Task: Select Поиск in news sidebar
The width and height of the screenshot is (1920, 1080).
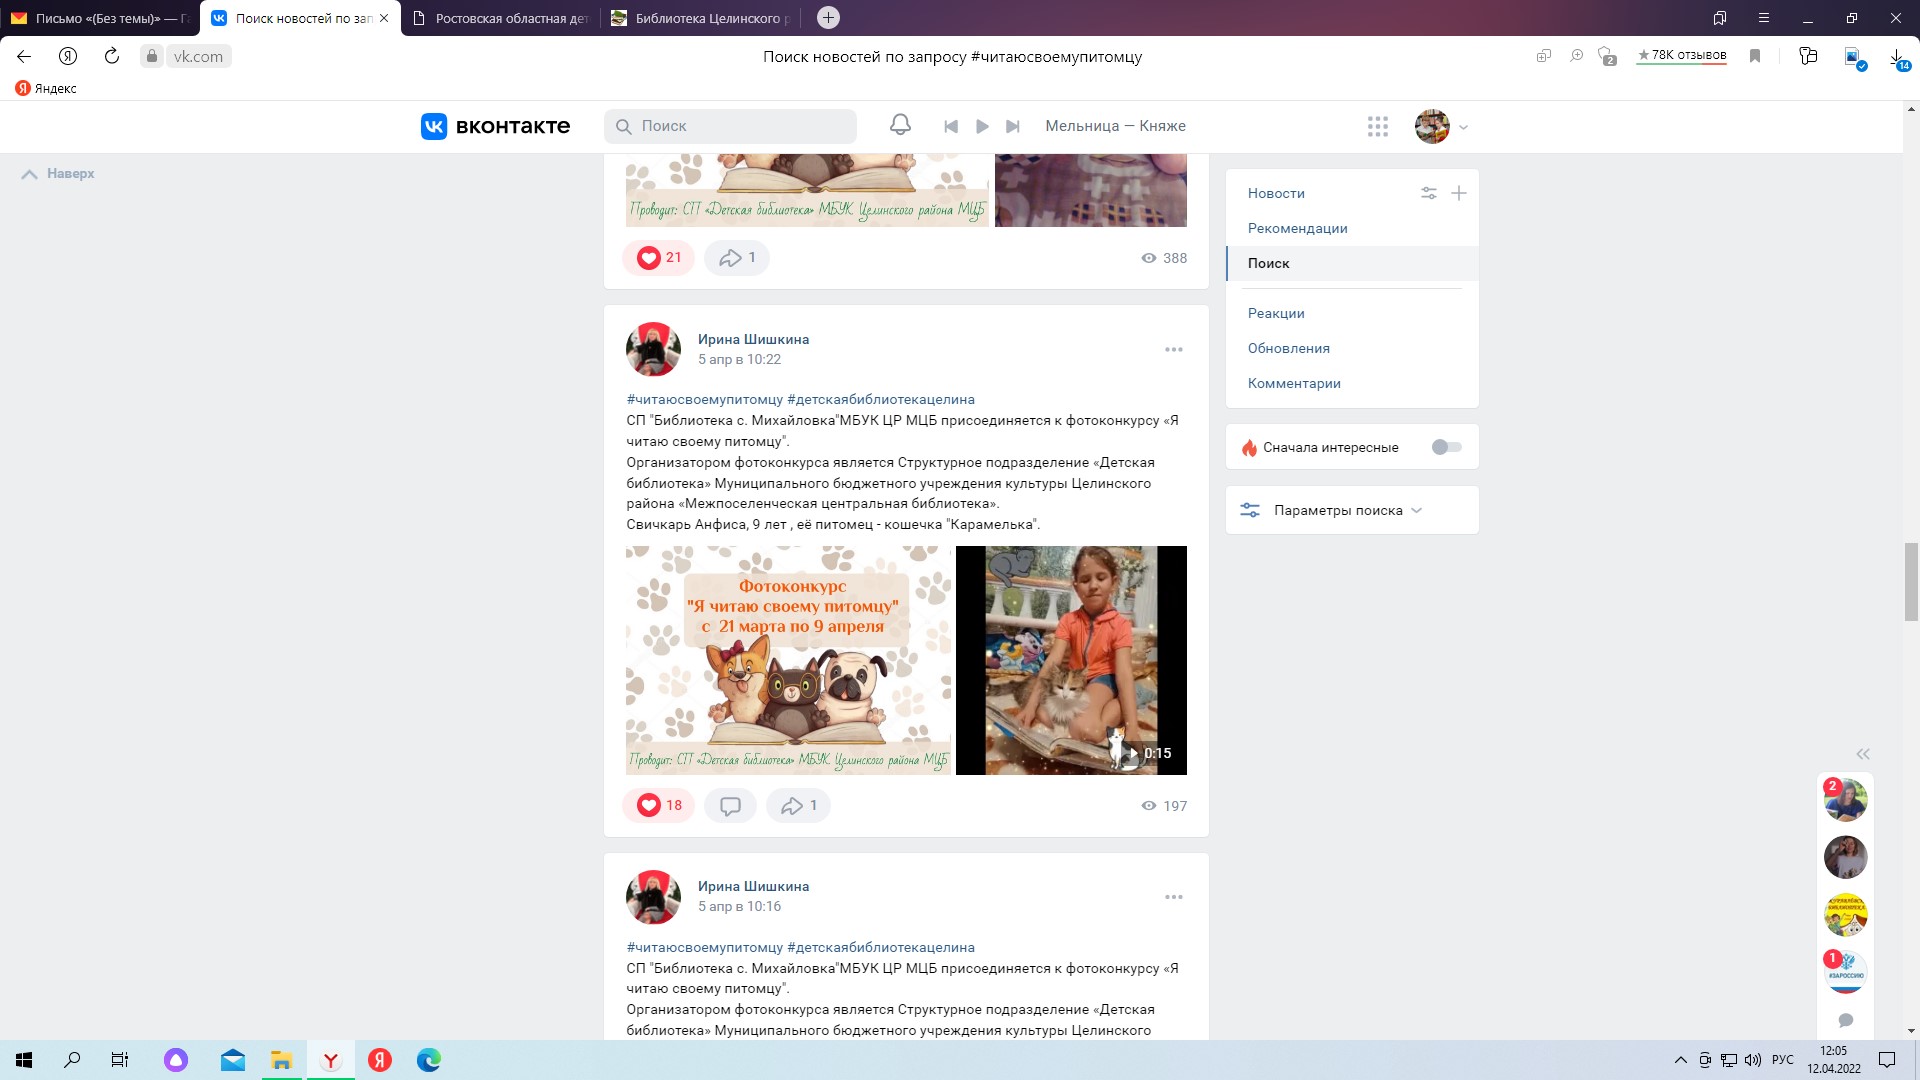Action: [1352, 263]
